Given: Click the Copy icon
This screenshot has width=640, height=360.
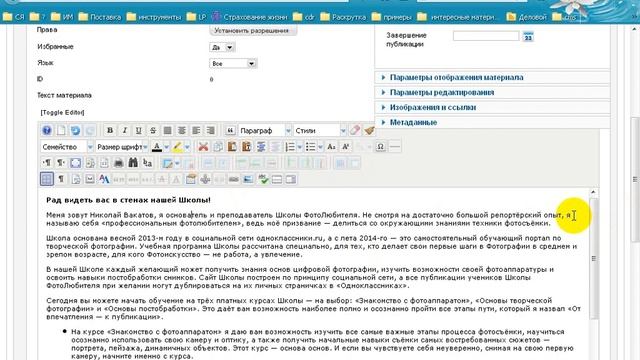Looking at the screenshot, I should click(218, 147).
